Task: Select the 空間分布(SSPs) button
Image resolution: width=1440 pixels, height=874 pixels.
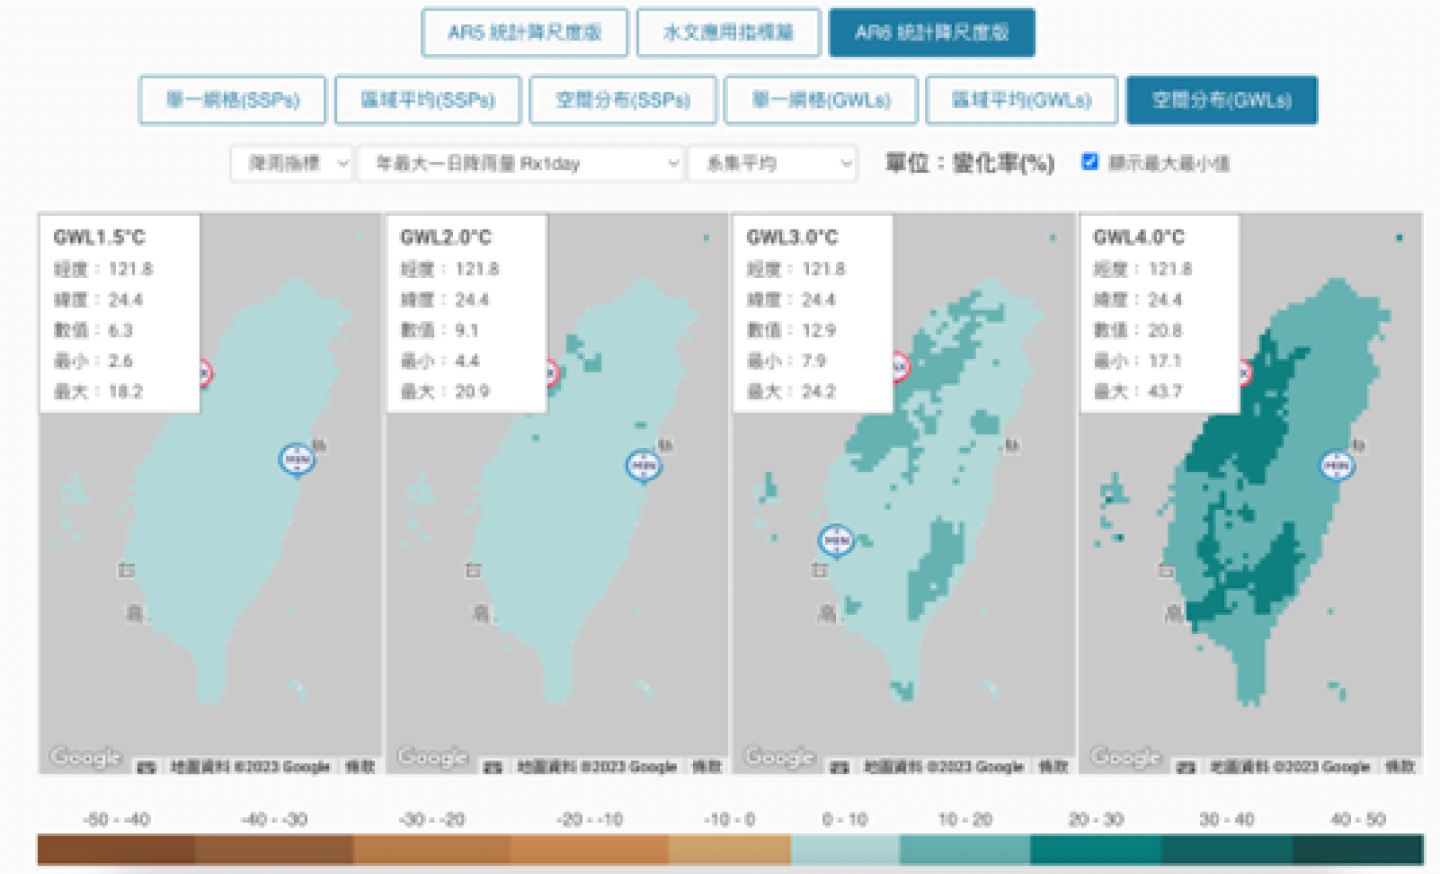Action: [x=623, y=100]
